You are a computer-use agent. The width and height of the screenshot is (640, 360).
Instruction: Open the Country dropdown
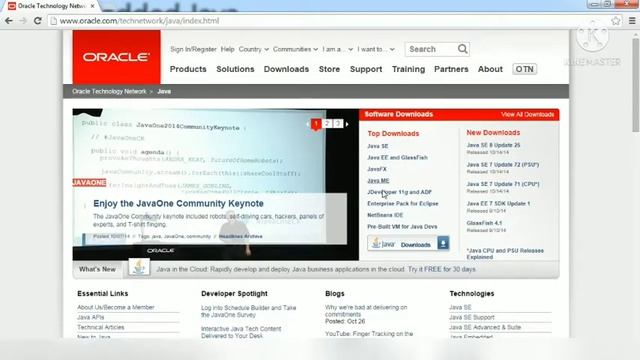pos(253,49)
